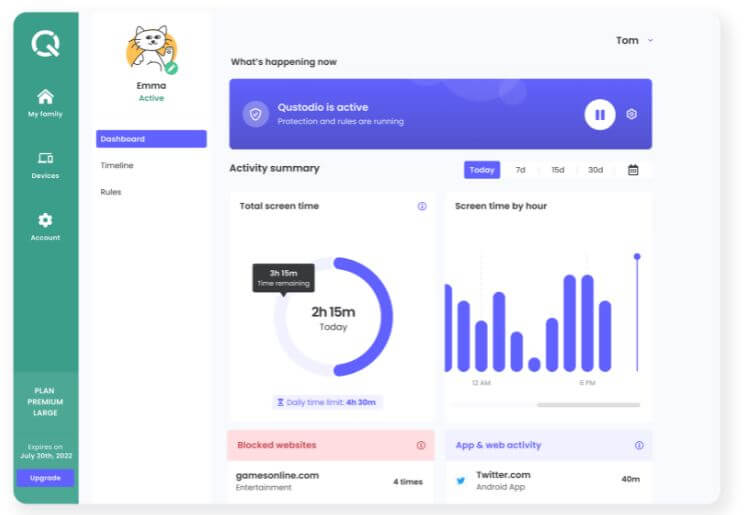Open the Dashboard tab
750x515 pixels.
[x=151, y=139]
